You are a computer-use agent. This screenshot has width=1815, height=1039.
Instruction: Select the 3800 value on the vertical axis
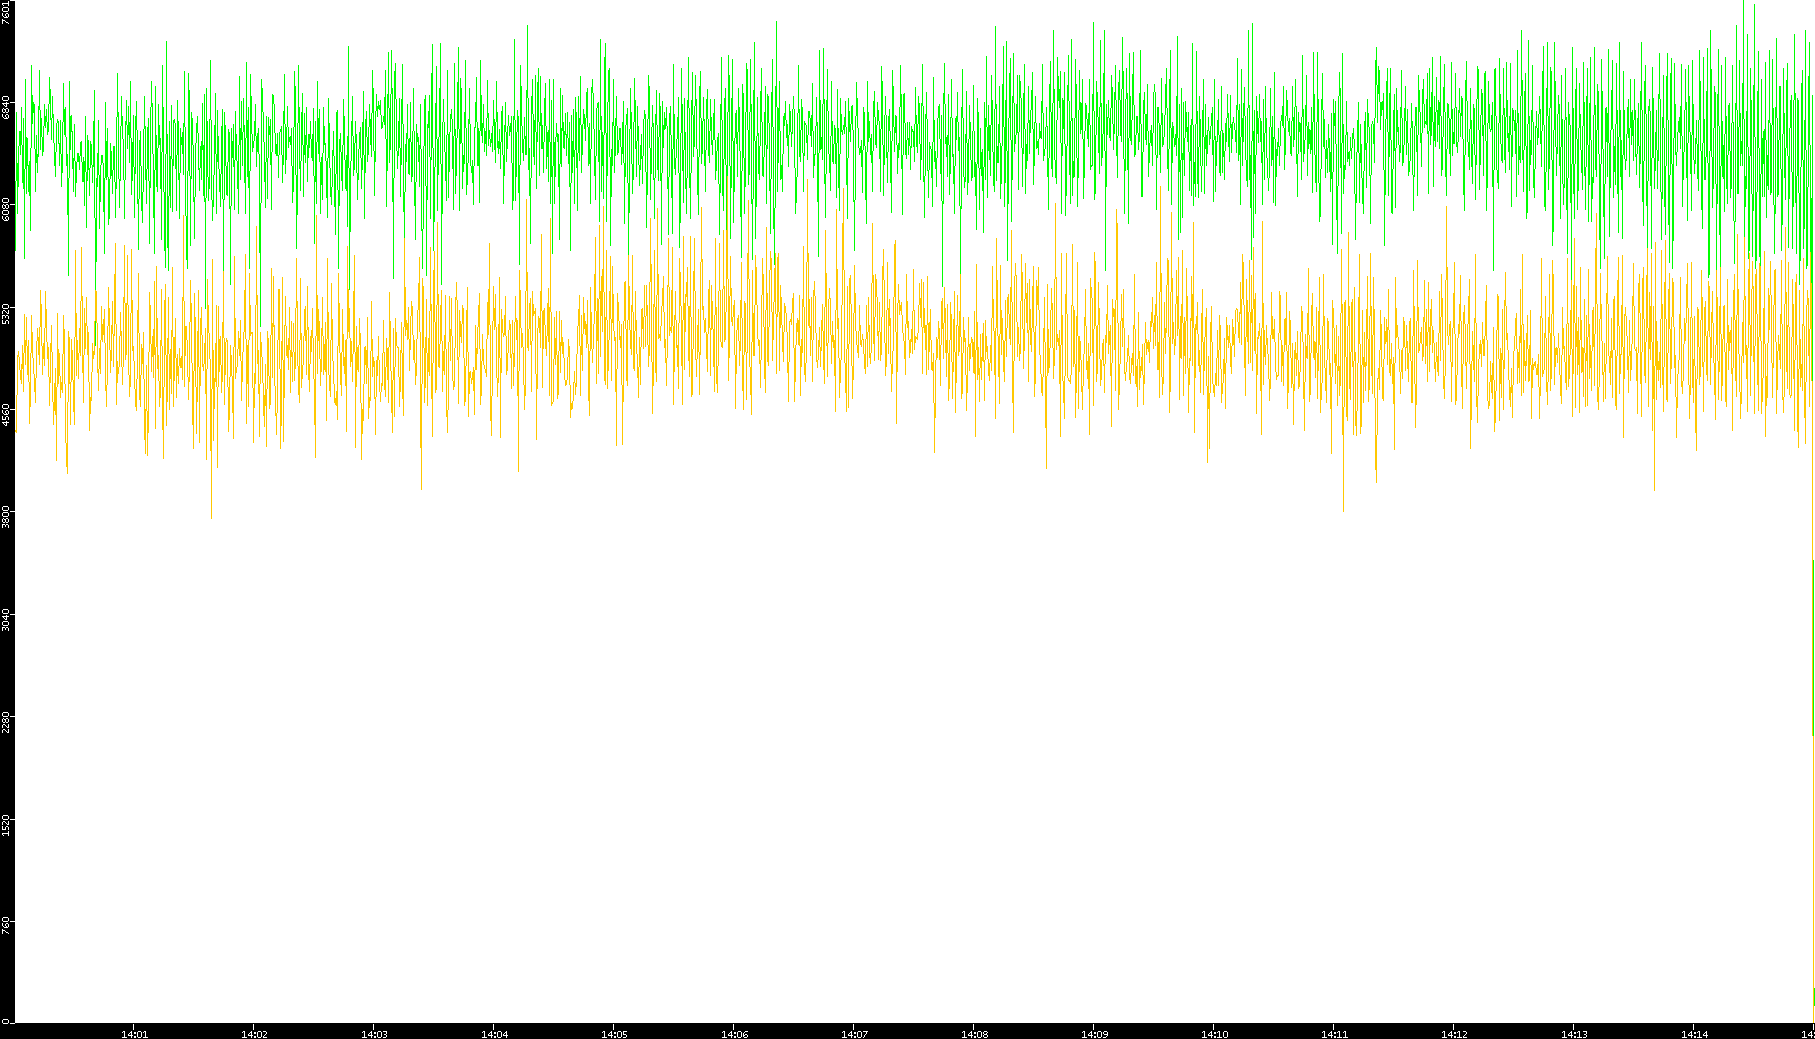(x=7, y=517)
